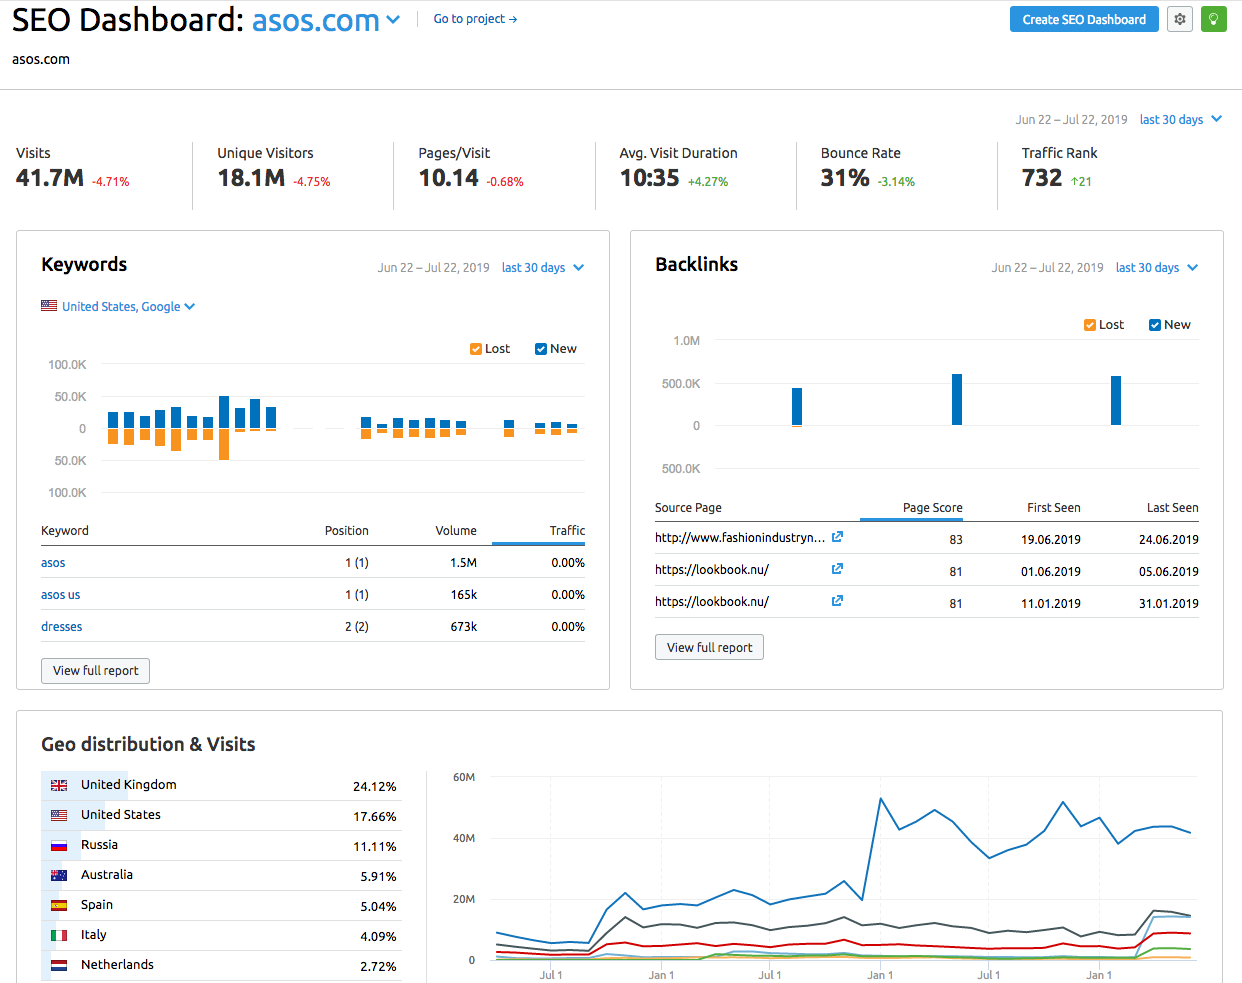Toggle the Lost checkbox in Keywords chart
Screen dimensions: 1242x983
point(476,349)
